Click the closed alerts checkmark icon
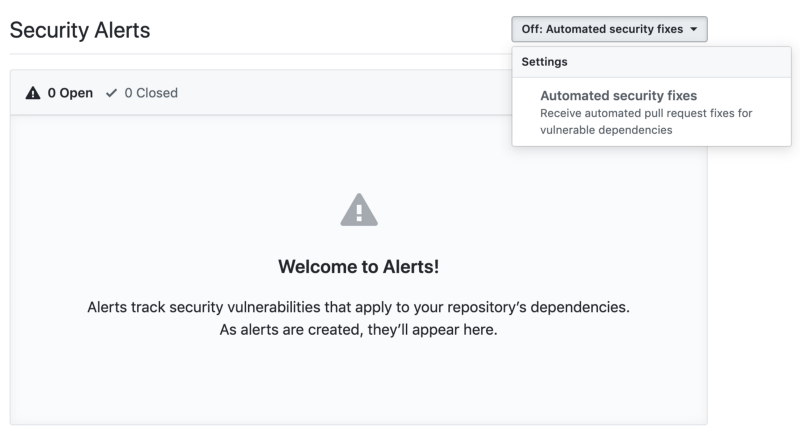800x440 pixels. (x=111, y=93)
